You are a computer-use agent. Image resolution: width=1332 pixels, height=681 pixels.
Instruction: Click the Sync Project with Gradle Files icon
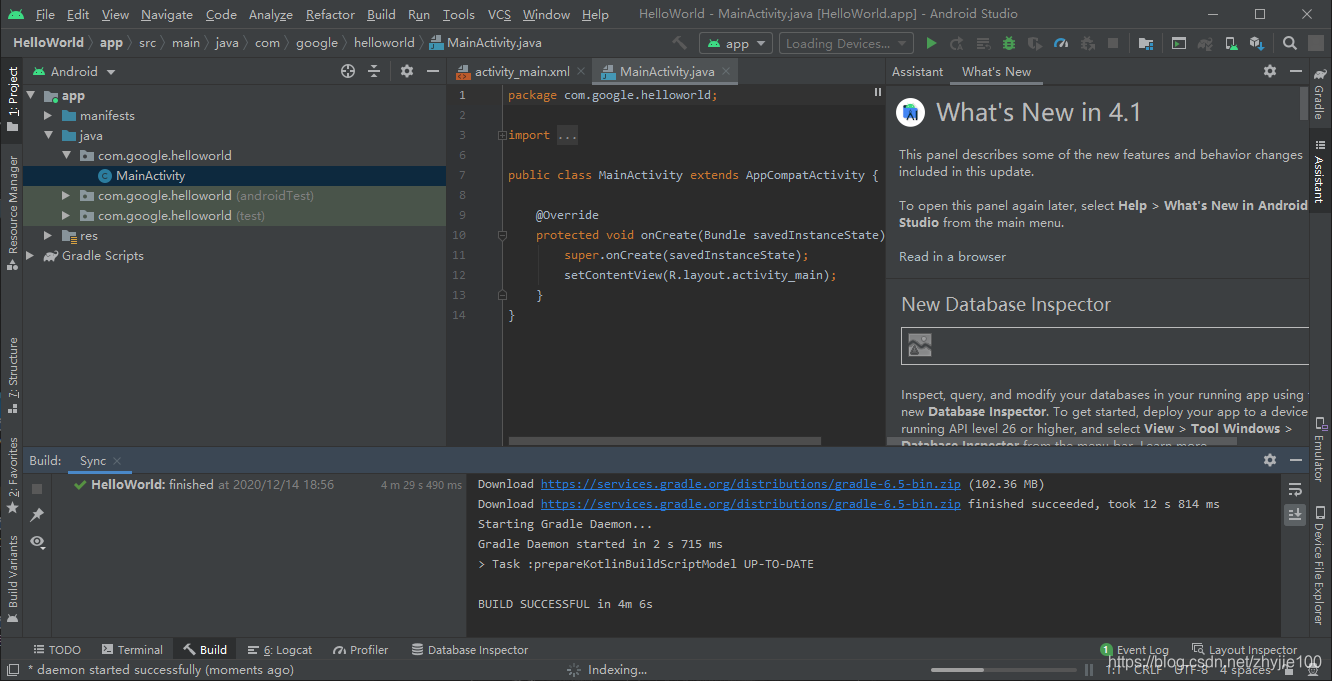pyautogui.click(x=1206, y=43)
